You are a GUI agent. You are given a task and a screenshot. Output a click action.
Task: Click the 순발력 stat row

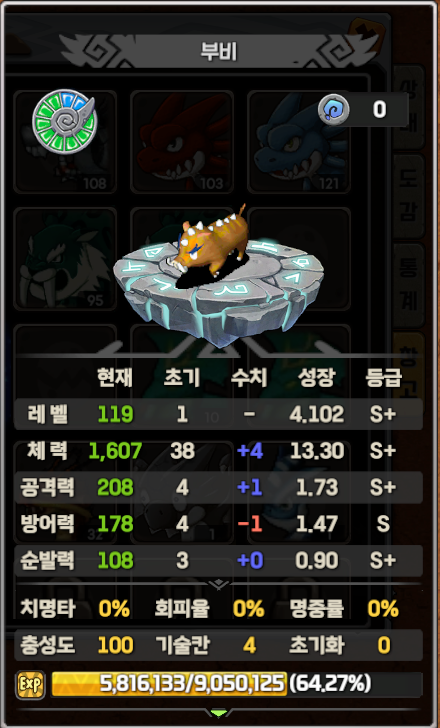[x=219, y=561]
